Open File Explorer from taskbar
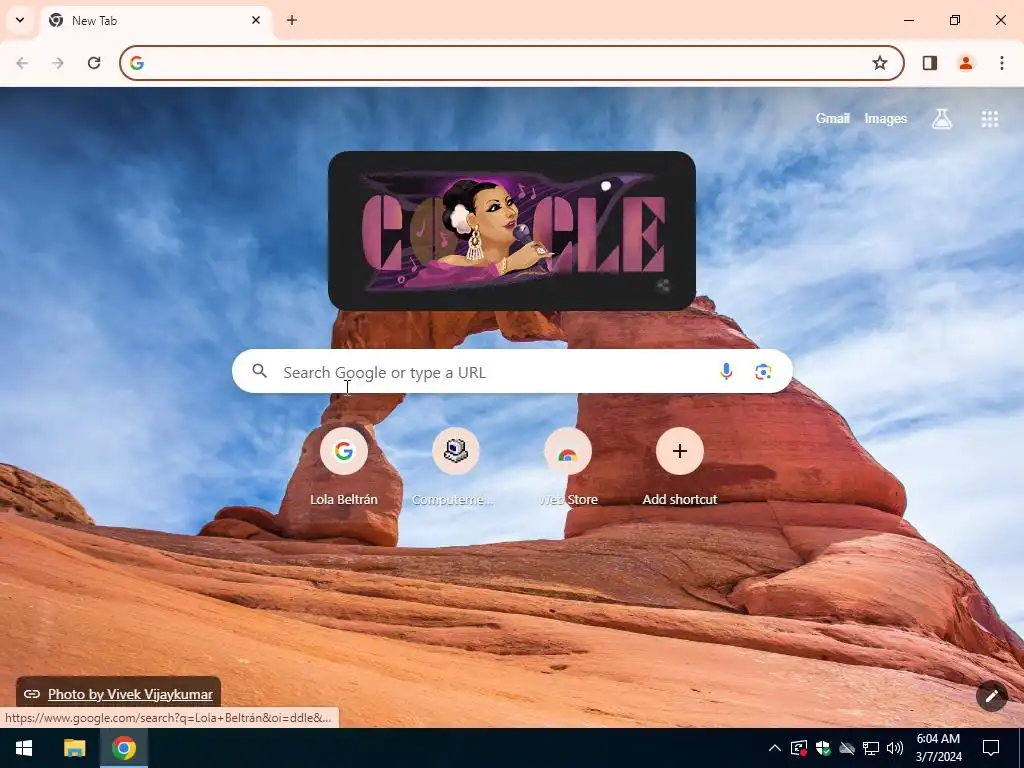1024x768 pixels. (x=74, y=748)
